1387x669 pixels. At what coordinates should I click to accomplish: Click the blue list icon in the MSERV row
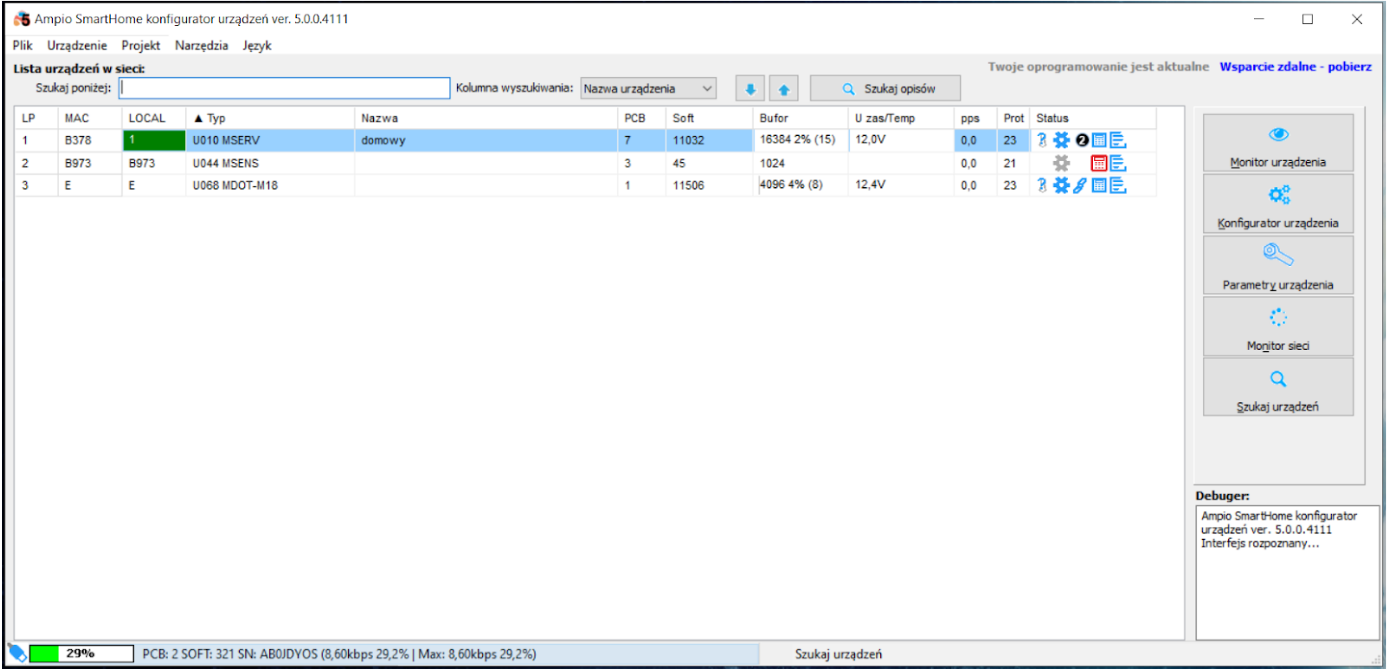pyautogui.click(x=1118, y=140)
